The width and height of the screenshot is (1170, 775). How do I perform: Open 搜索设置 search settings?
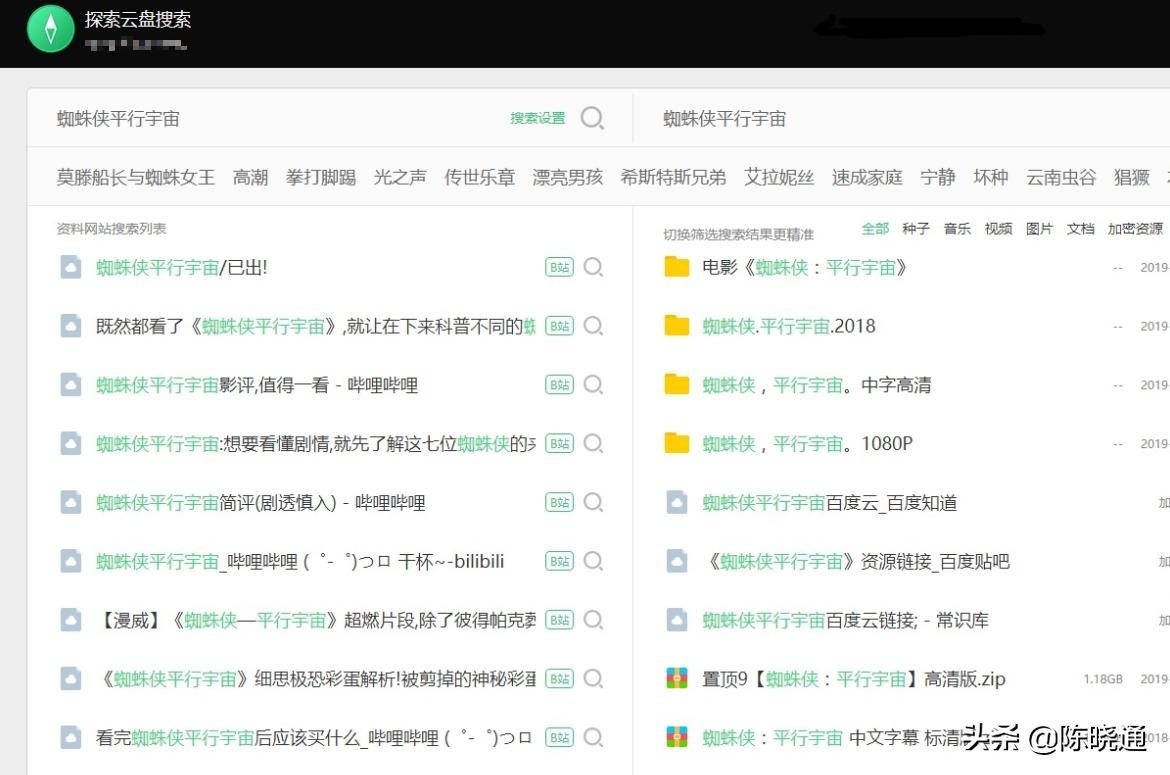[537, 118]
